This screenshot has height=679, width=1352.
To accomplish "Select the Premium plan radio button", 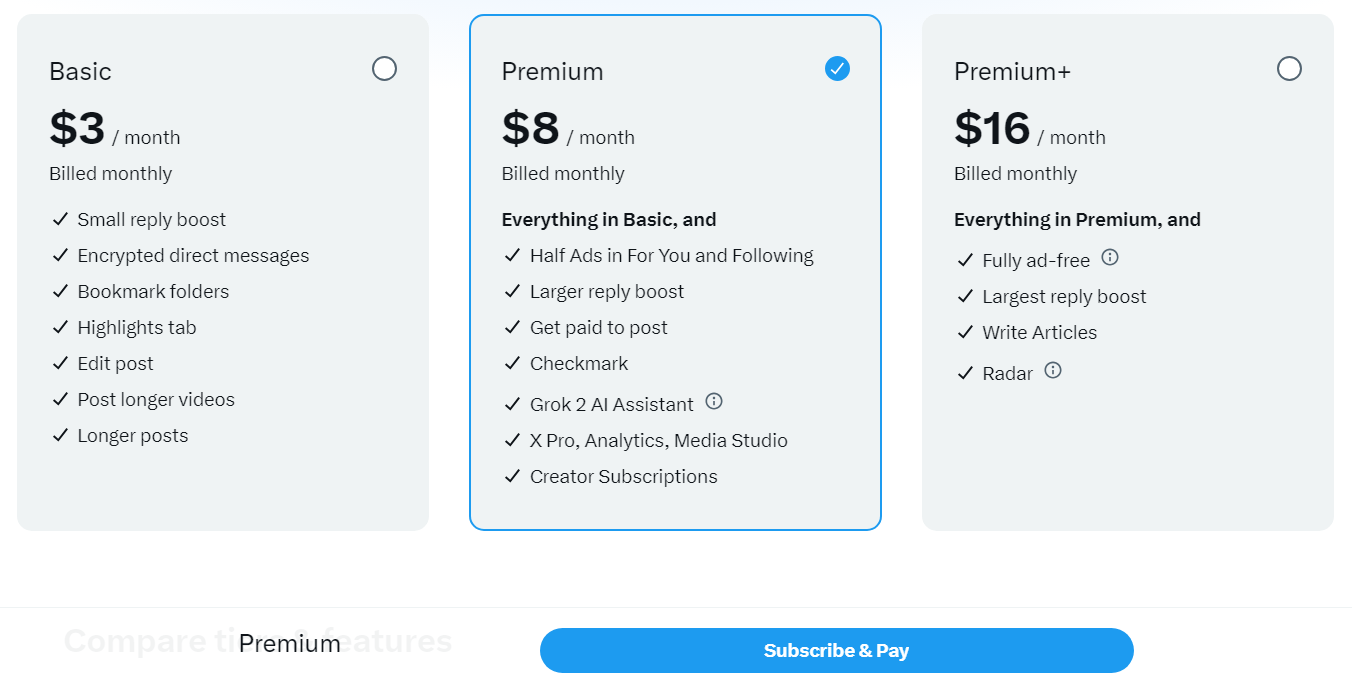I will 837,69.
